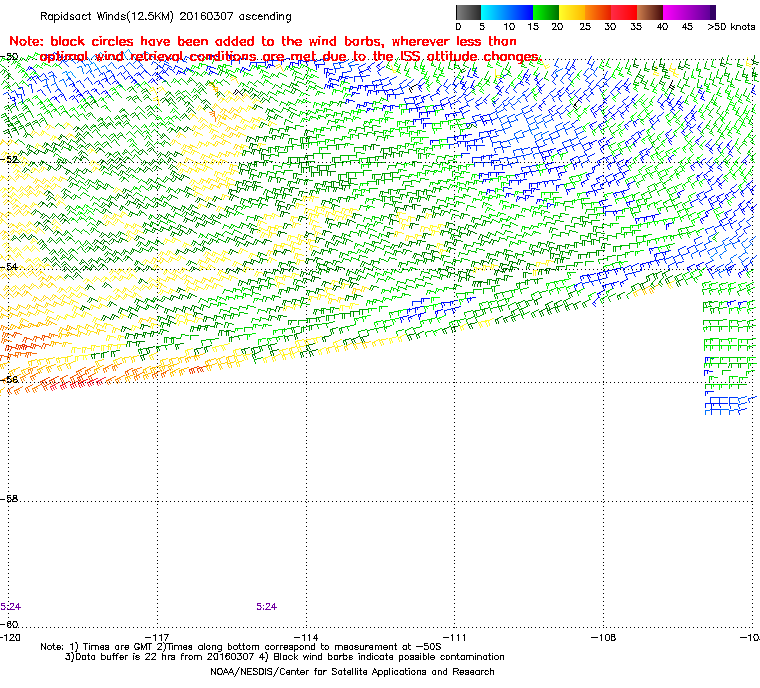Screen dimensions: 760x688
Task: Click the purple '5:24' time between -117 and -114
Action: 267,607
